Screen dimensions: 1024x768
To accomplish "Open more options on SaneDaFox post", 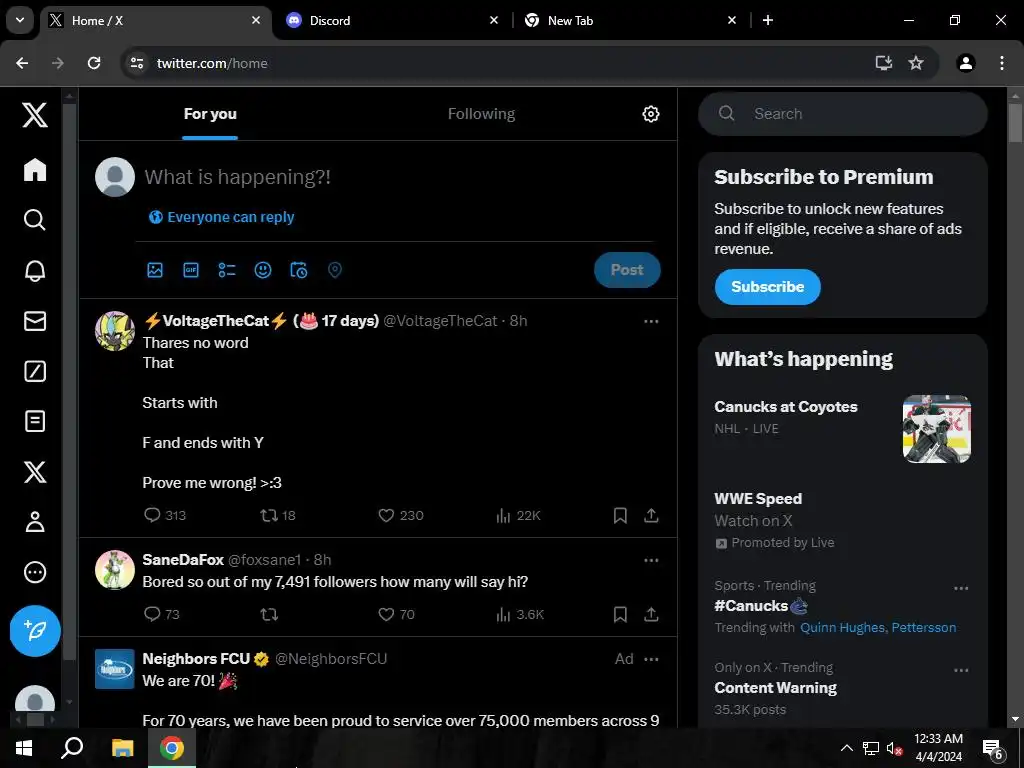I will coord(651,560).
